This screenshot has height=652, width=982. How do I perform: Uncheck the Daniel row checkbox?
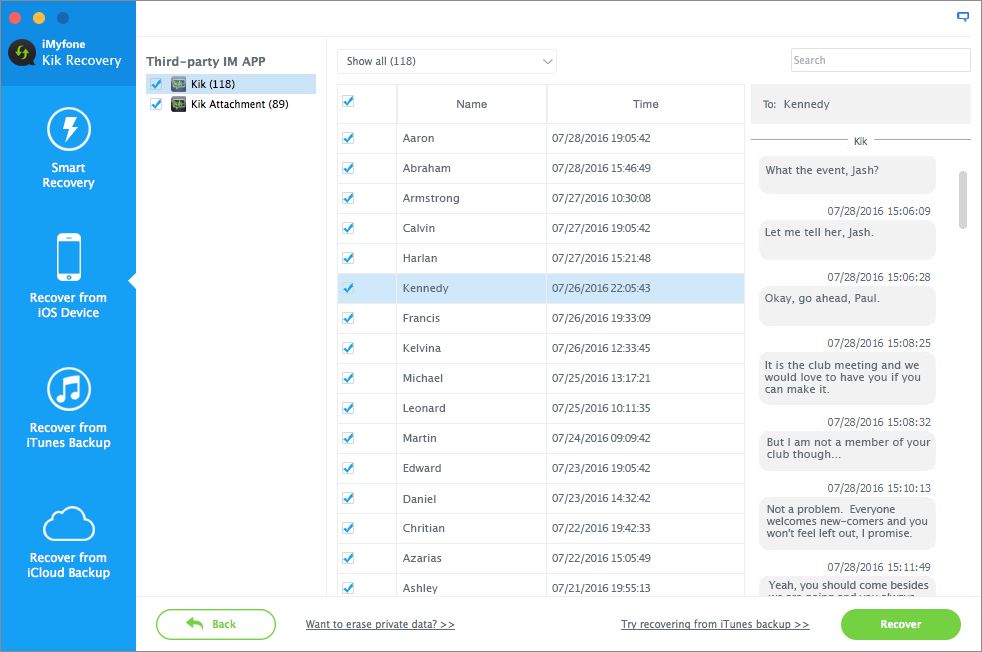coord(348,499)
